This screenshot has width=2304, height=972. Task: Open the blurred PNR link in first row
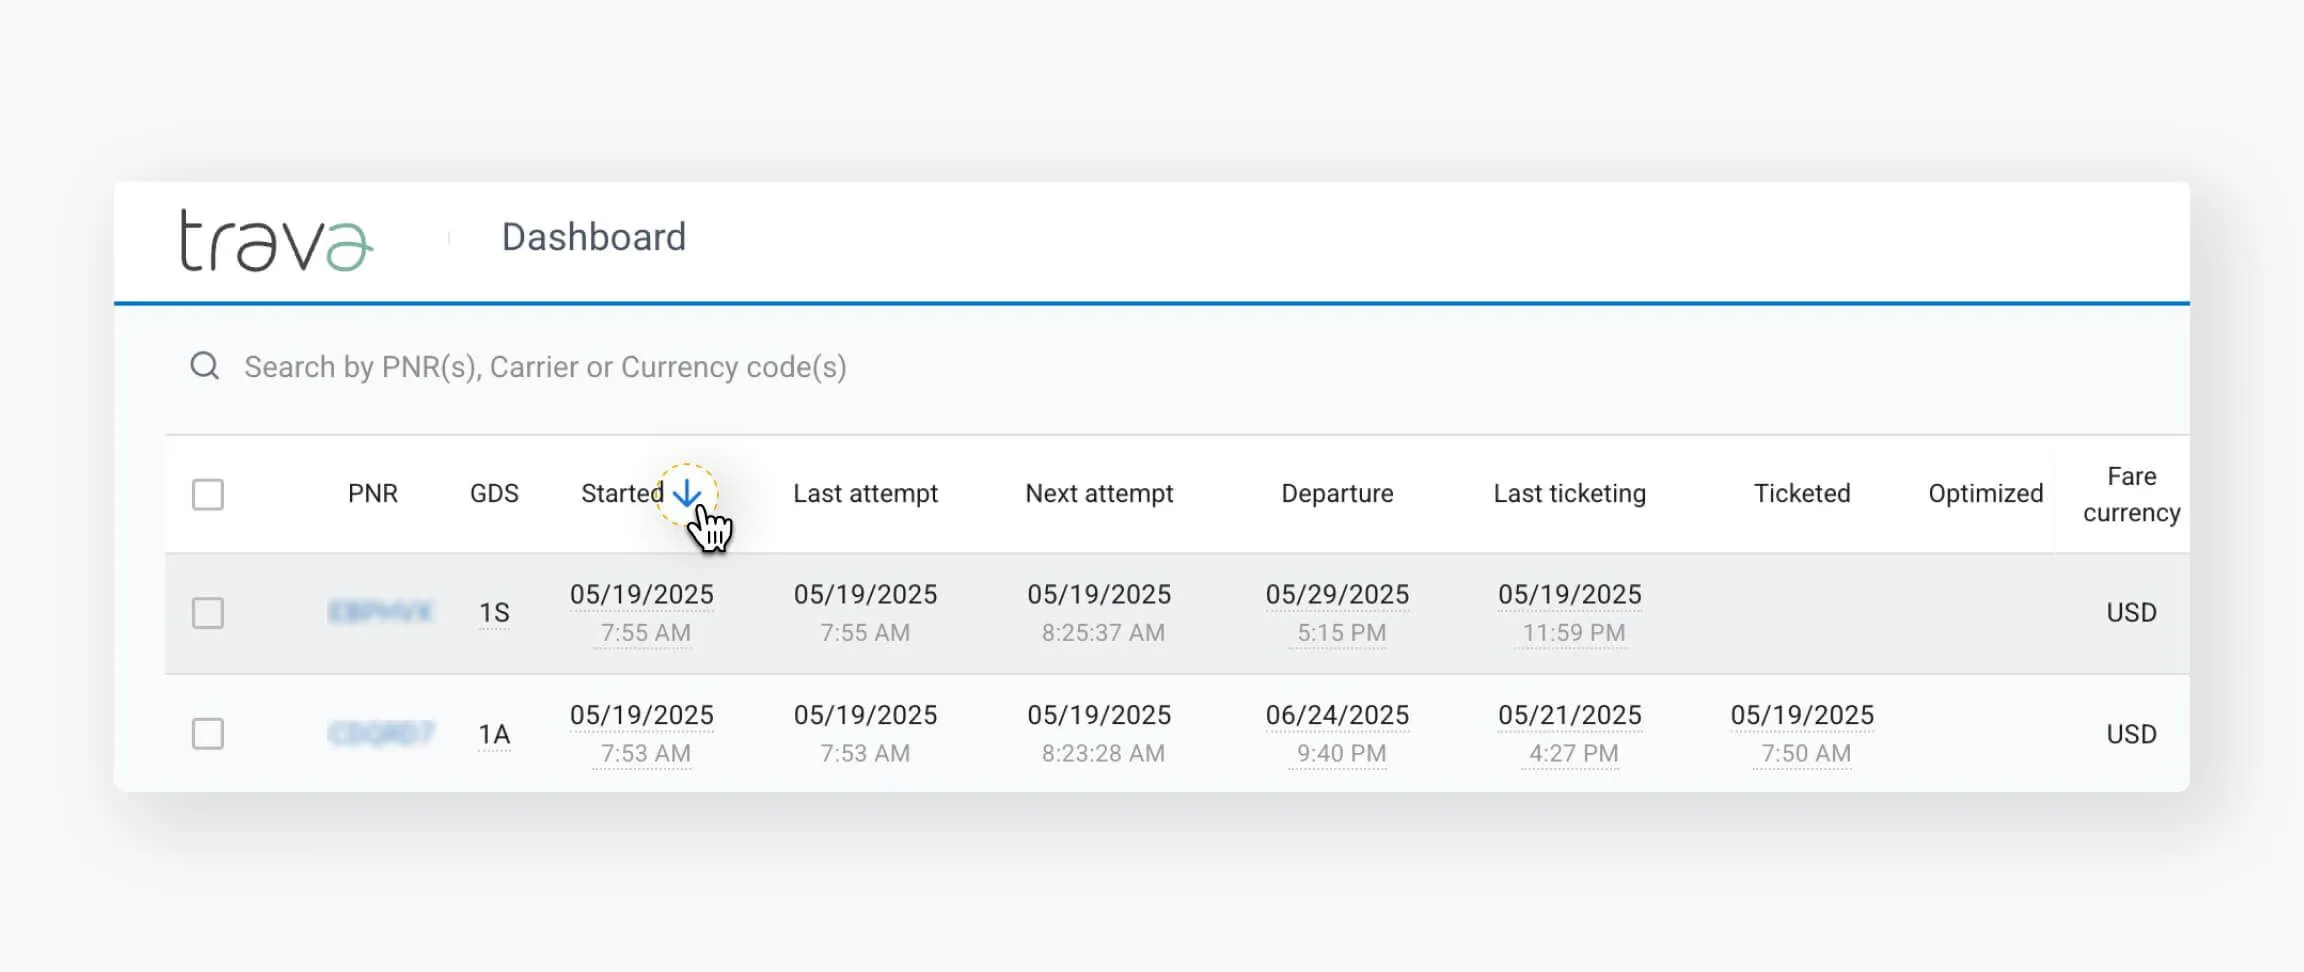point(380,612)
